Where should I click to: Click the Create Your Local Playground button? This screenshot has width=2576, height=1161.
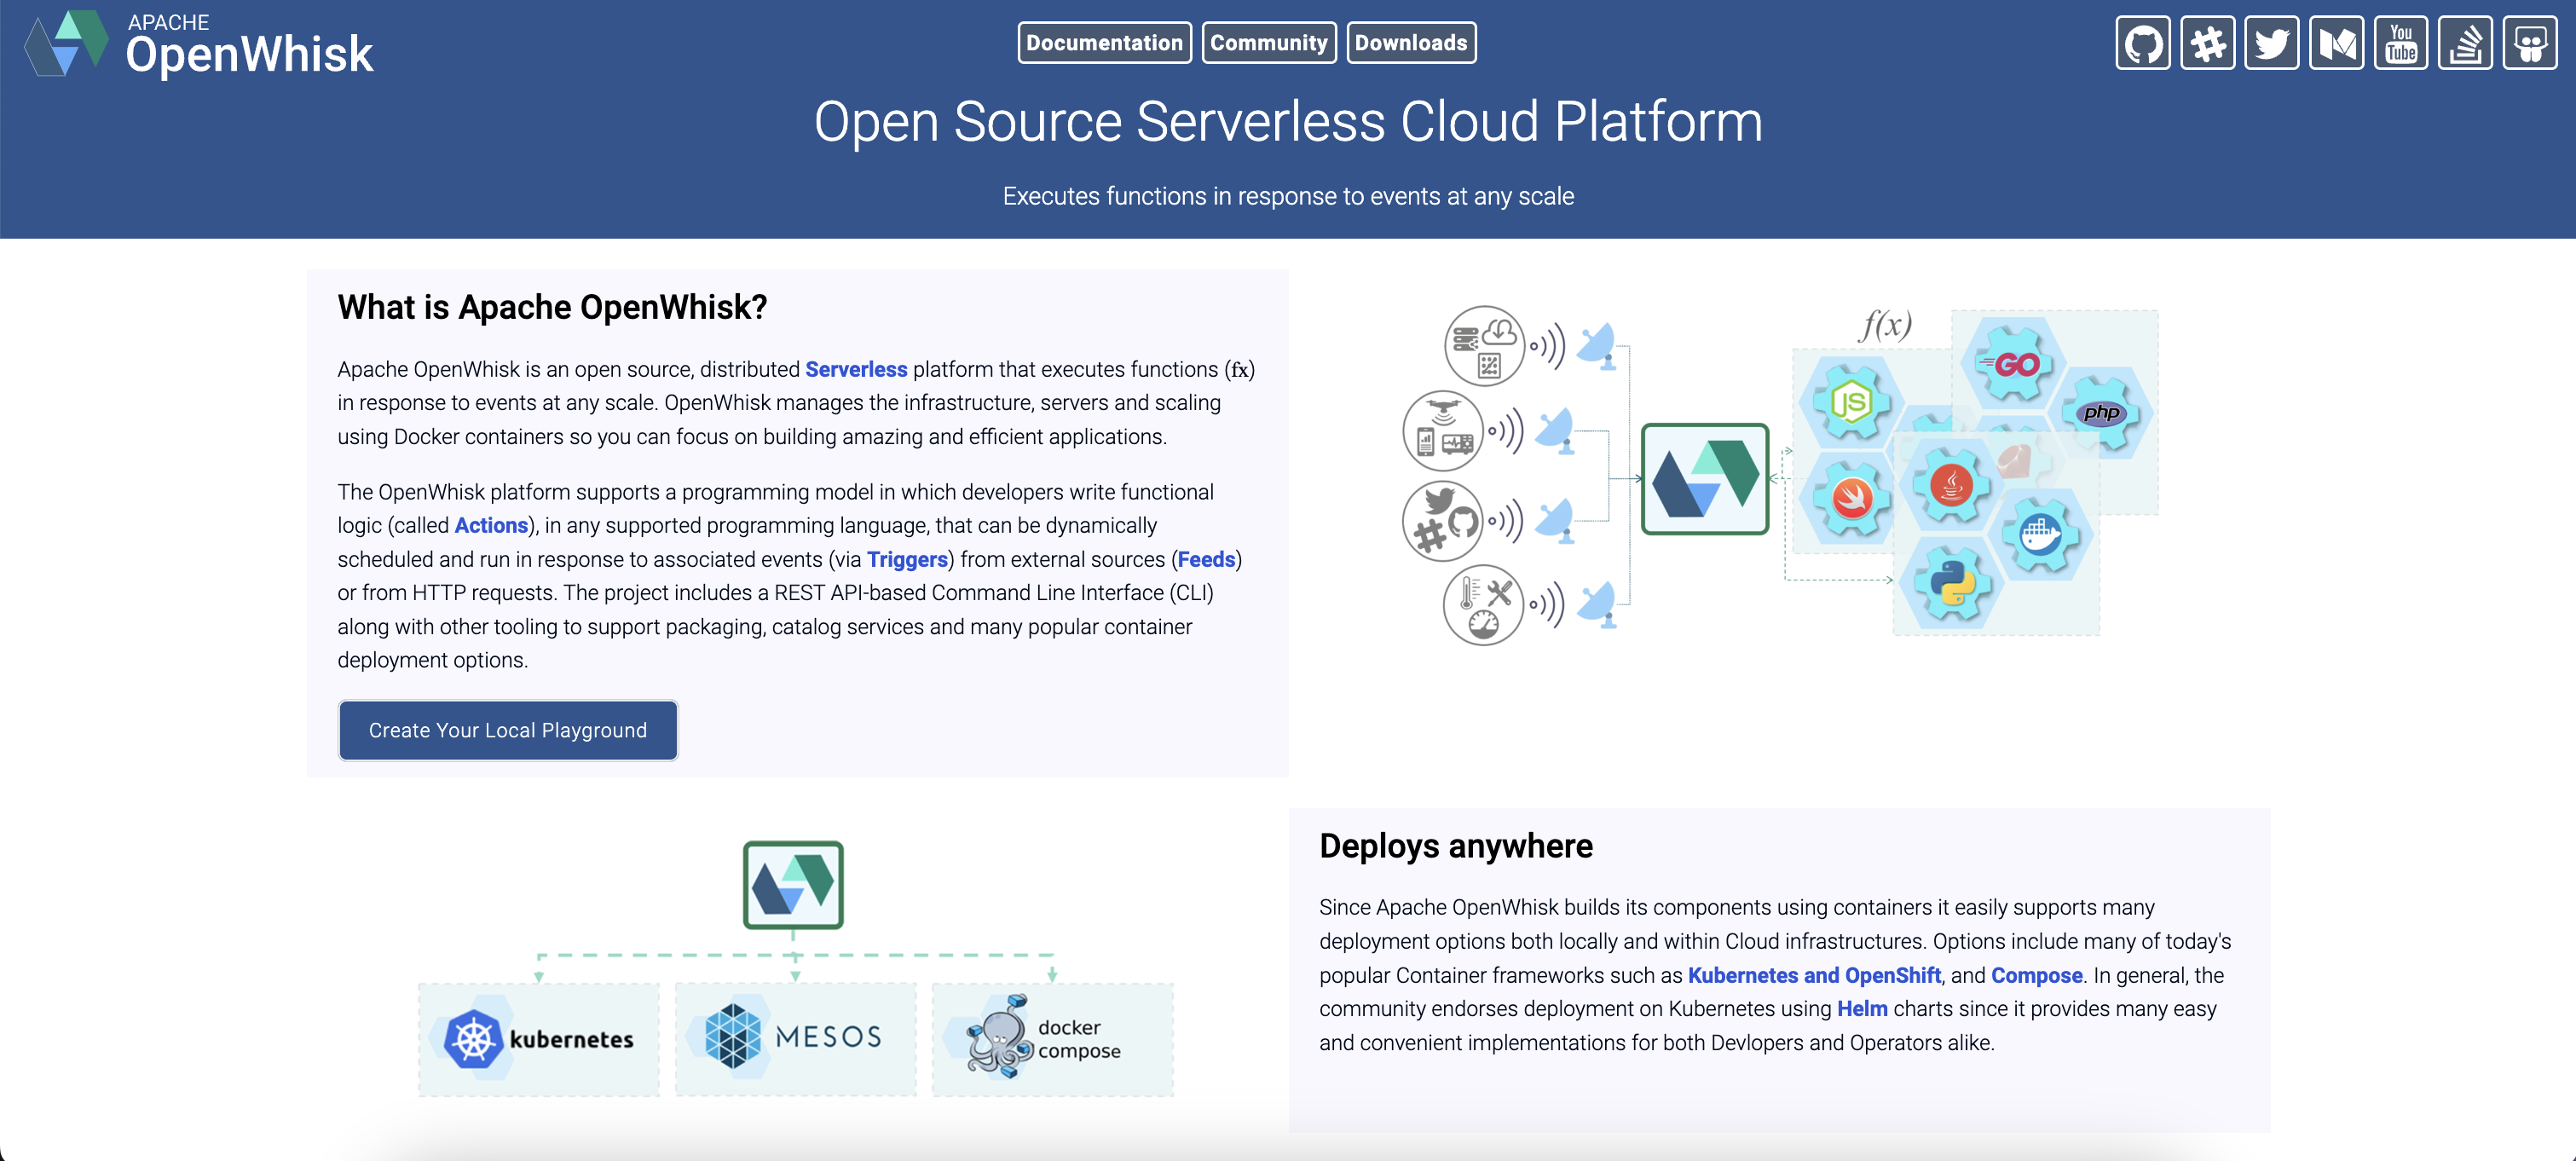click(x=508, y=730)
